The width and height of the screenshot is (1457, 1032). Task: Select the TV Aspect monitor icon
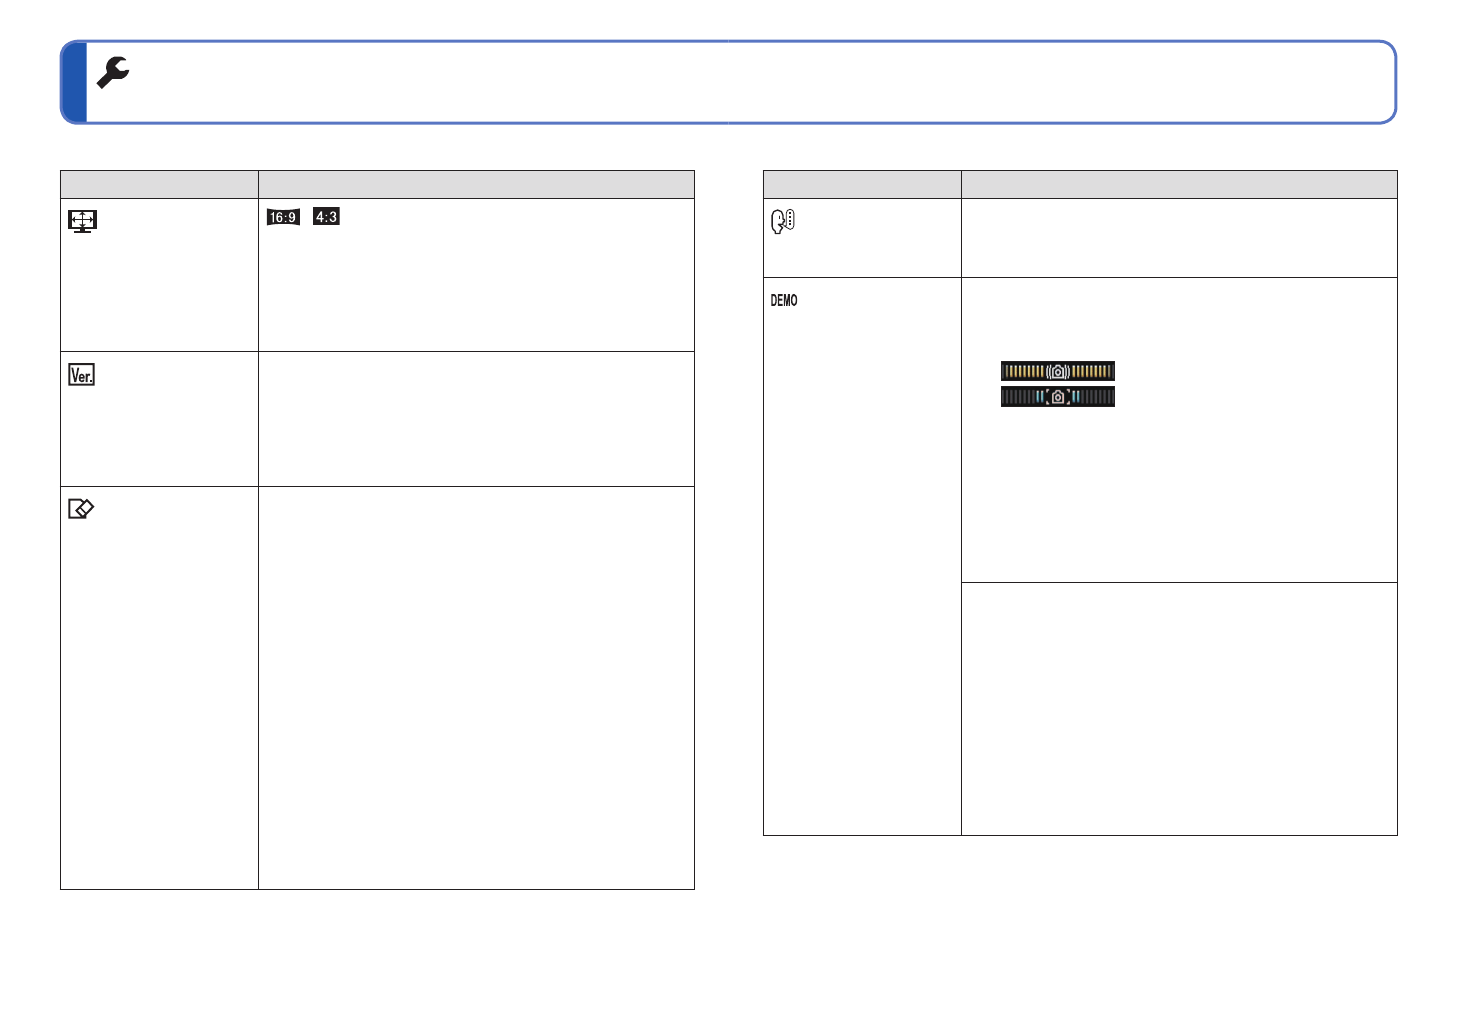(82, 220)
